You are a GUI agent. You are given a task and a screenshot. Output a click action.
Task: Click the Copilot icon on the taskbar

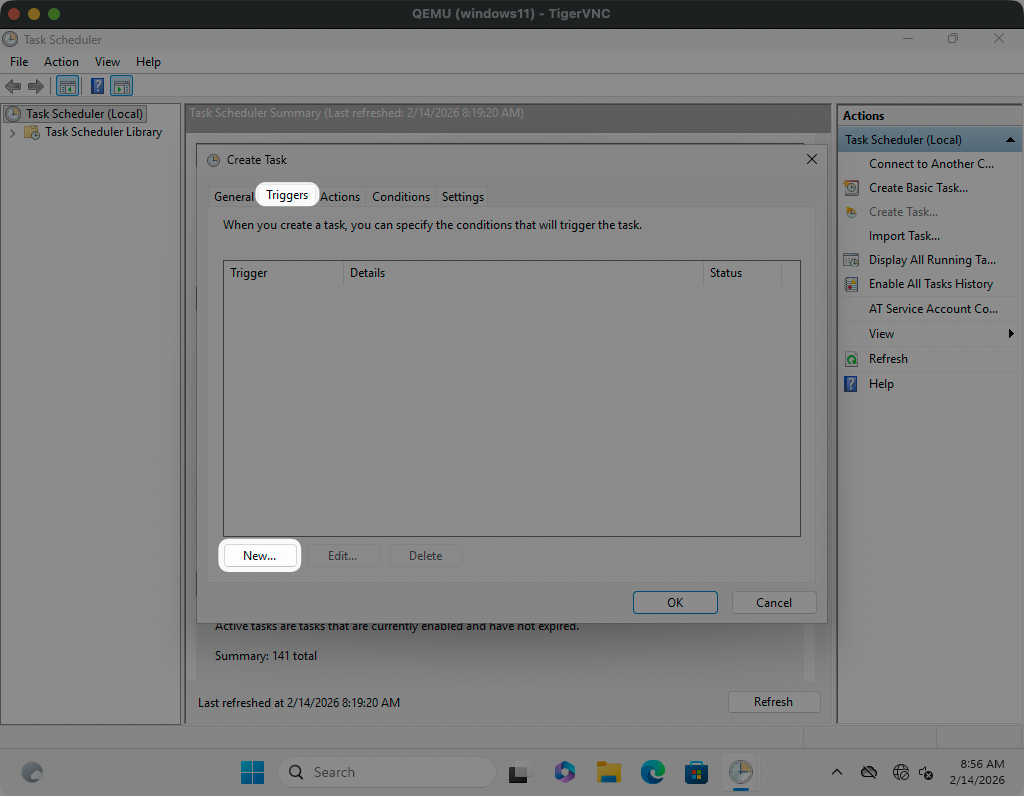(x=565, y=772)
